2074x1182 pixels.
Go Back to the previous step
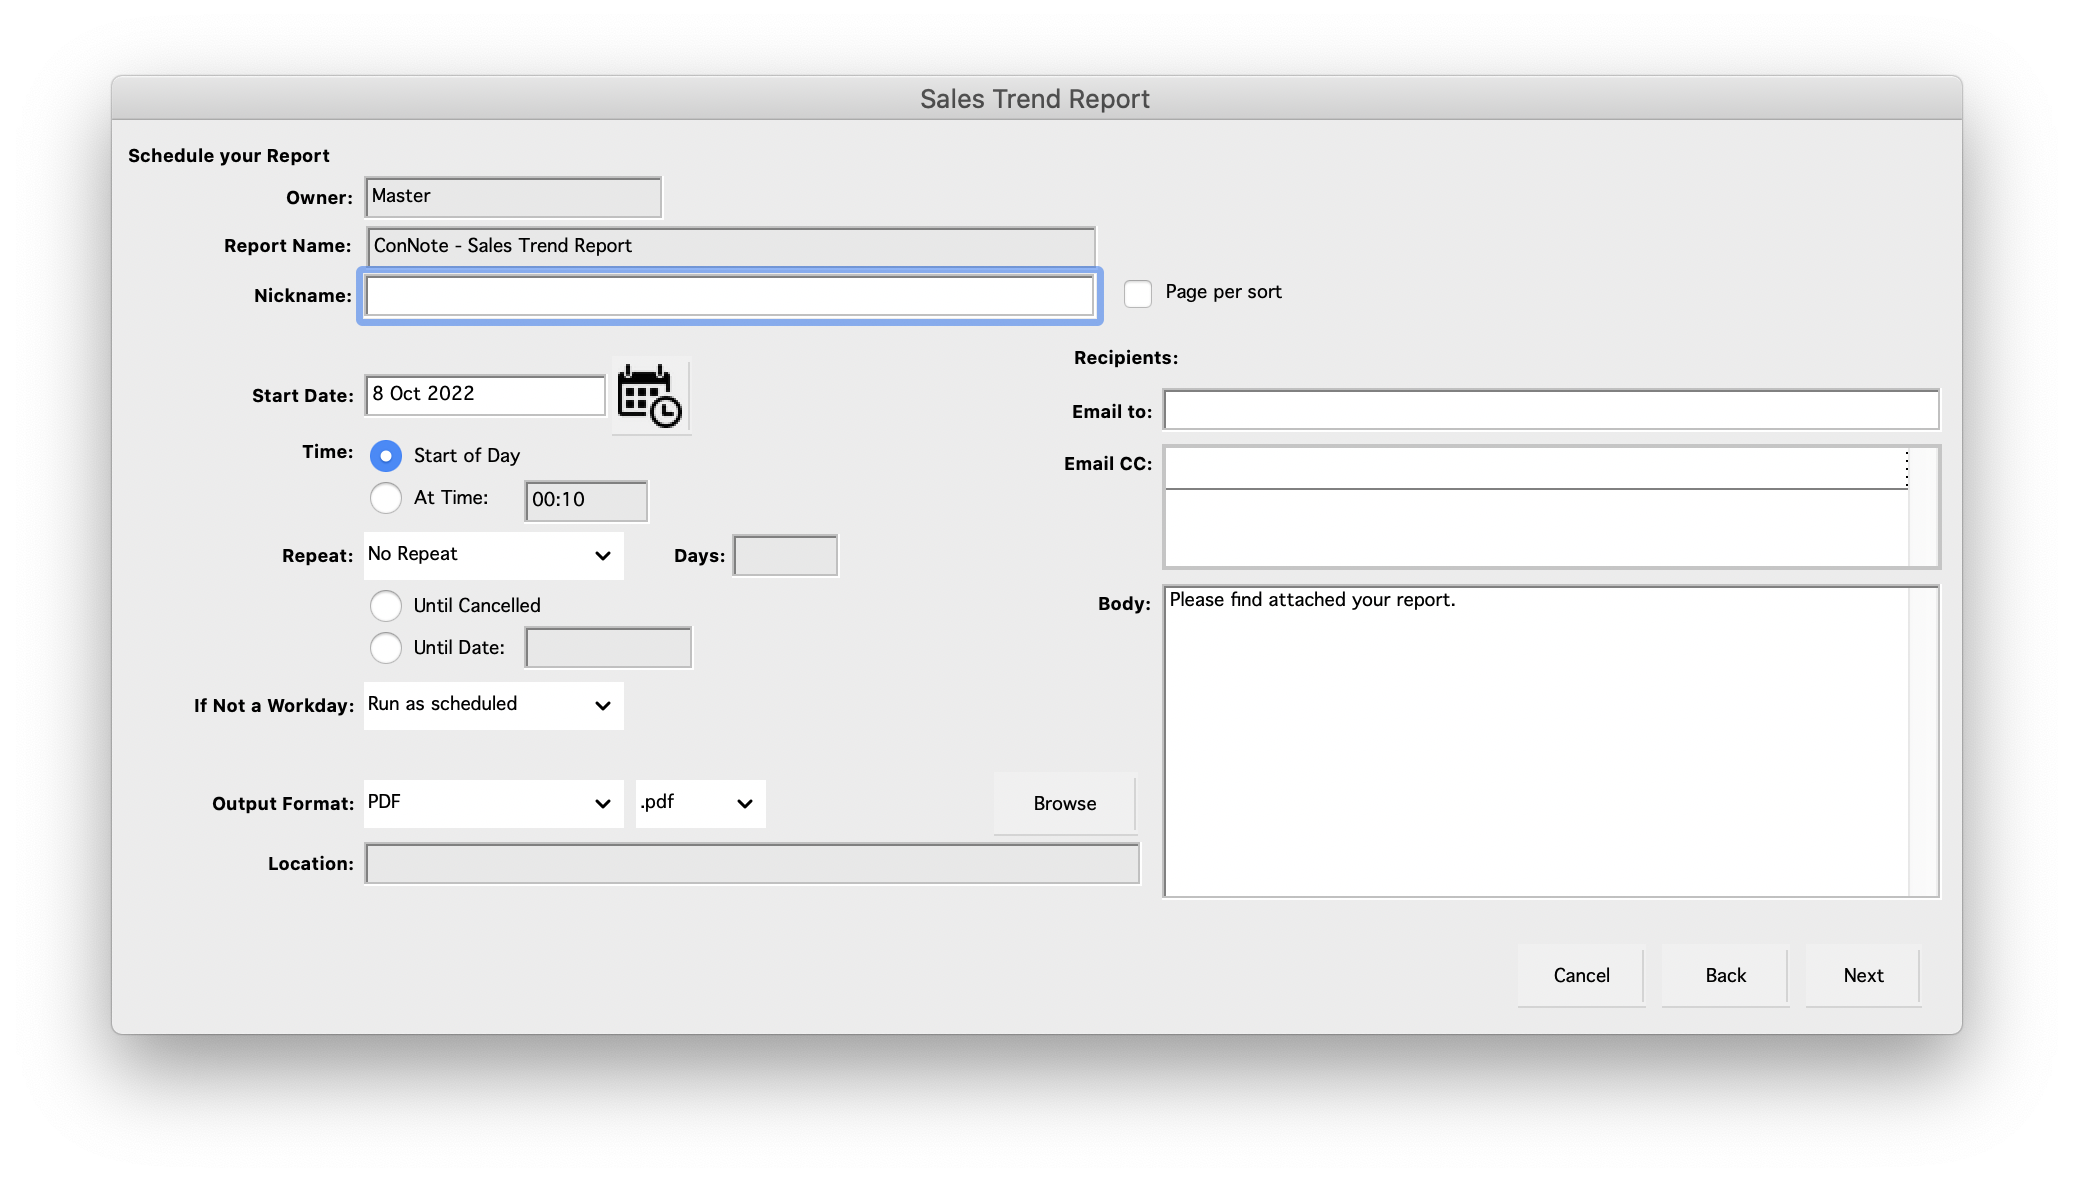tap(1725, 975)
